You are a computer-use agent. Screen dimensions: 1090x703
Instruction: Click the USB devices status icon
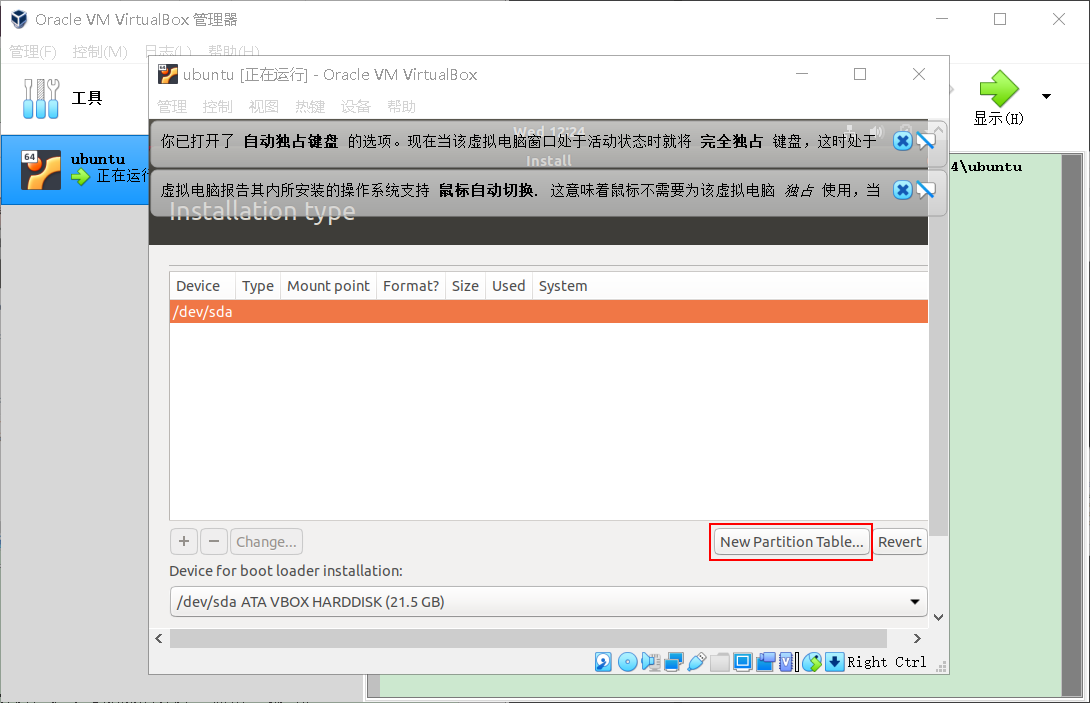(x=697, y=662)
